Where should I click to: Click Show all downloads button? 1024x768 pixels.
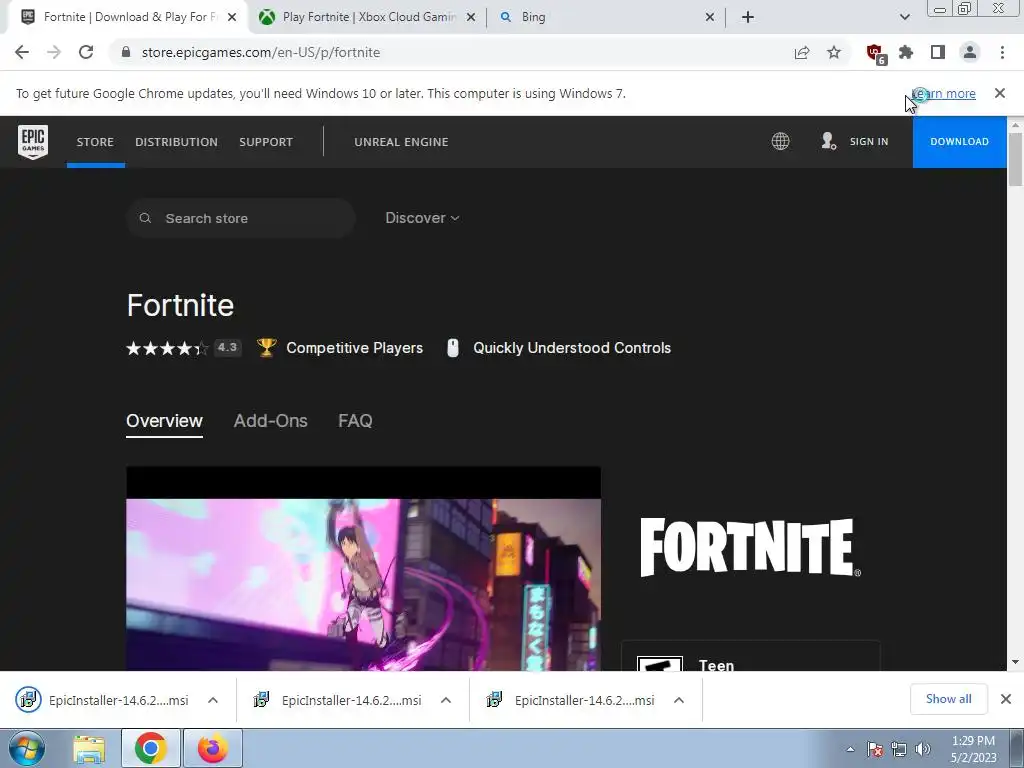point(948,699)
